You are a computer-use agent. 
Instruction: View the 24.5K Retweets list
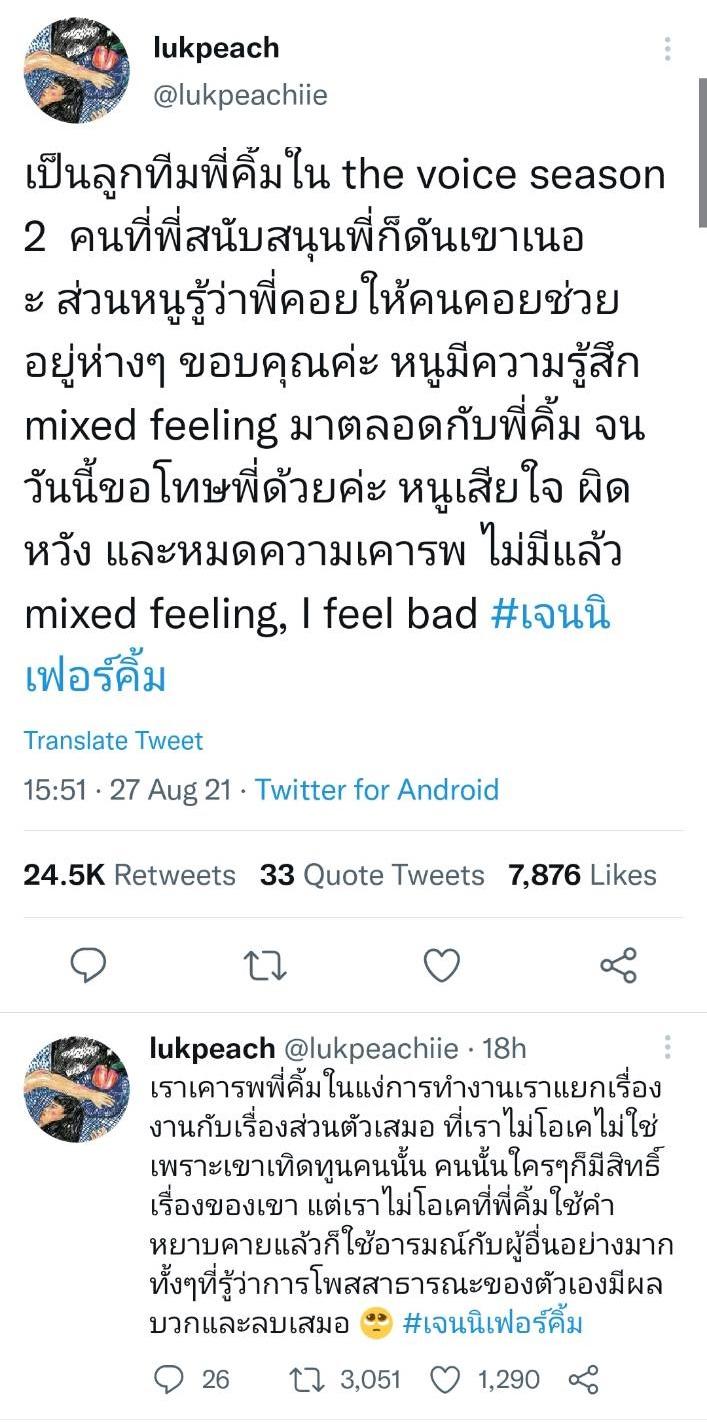[x=129, y=875]
